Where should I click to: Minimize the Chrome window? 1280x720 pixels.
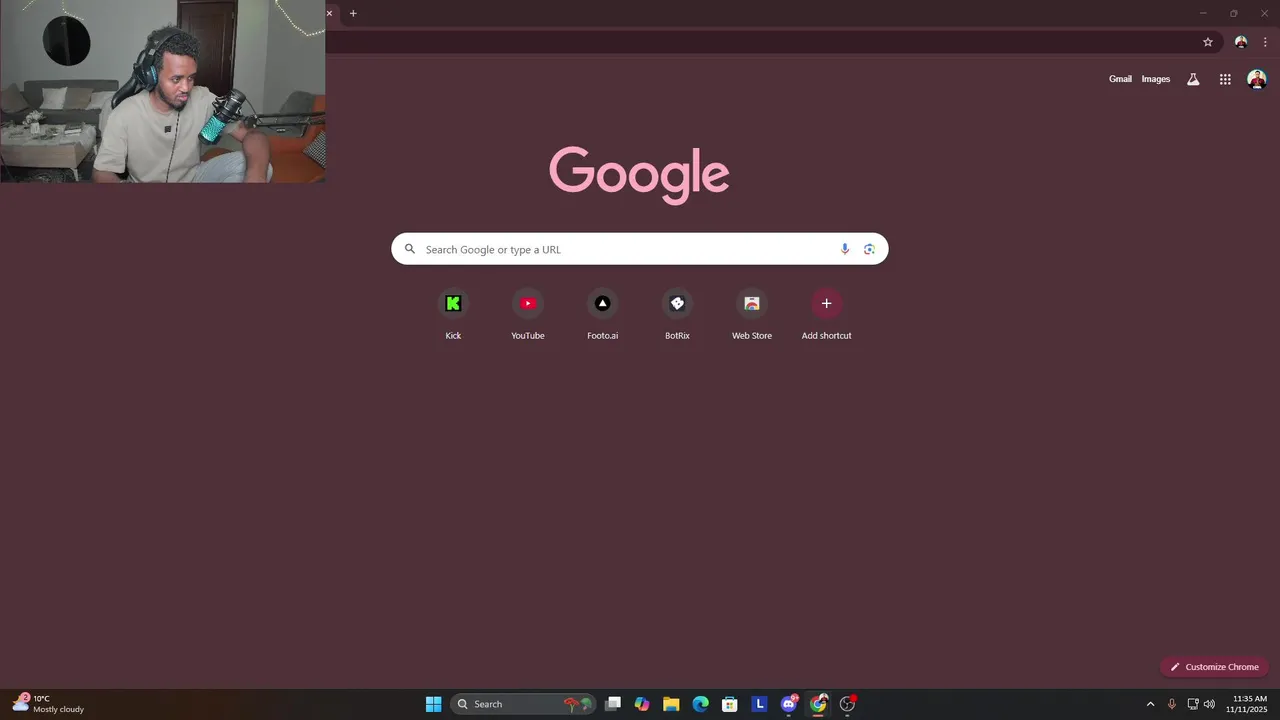pyautogui.click(x=1203, y=13)
